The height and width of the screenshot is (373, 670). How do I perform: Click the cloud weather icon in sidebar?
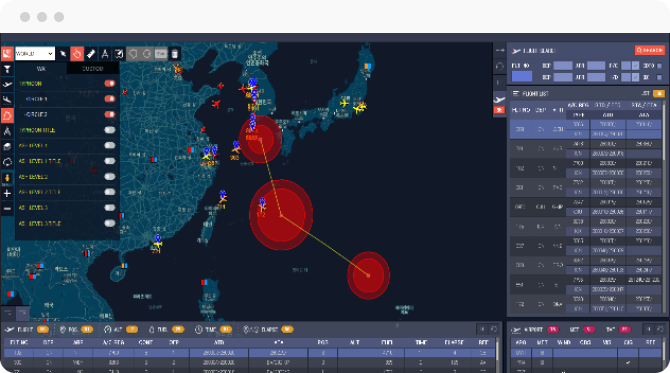click(x=7, y=162)
